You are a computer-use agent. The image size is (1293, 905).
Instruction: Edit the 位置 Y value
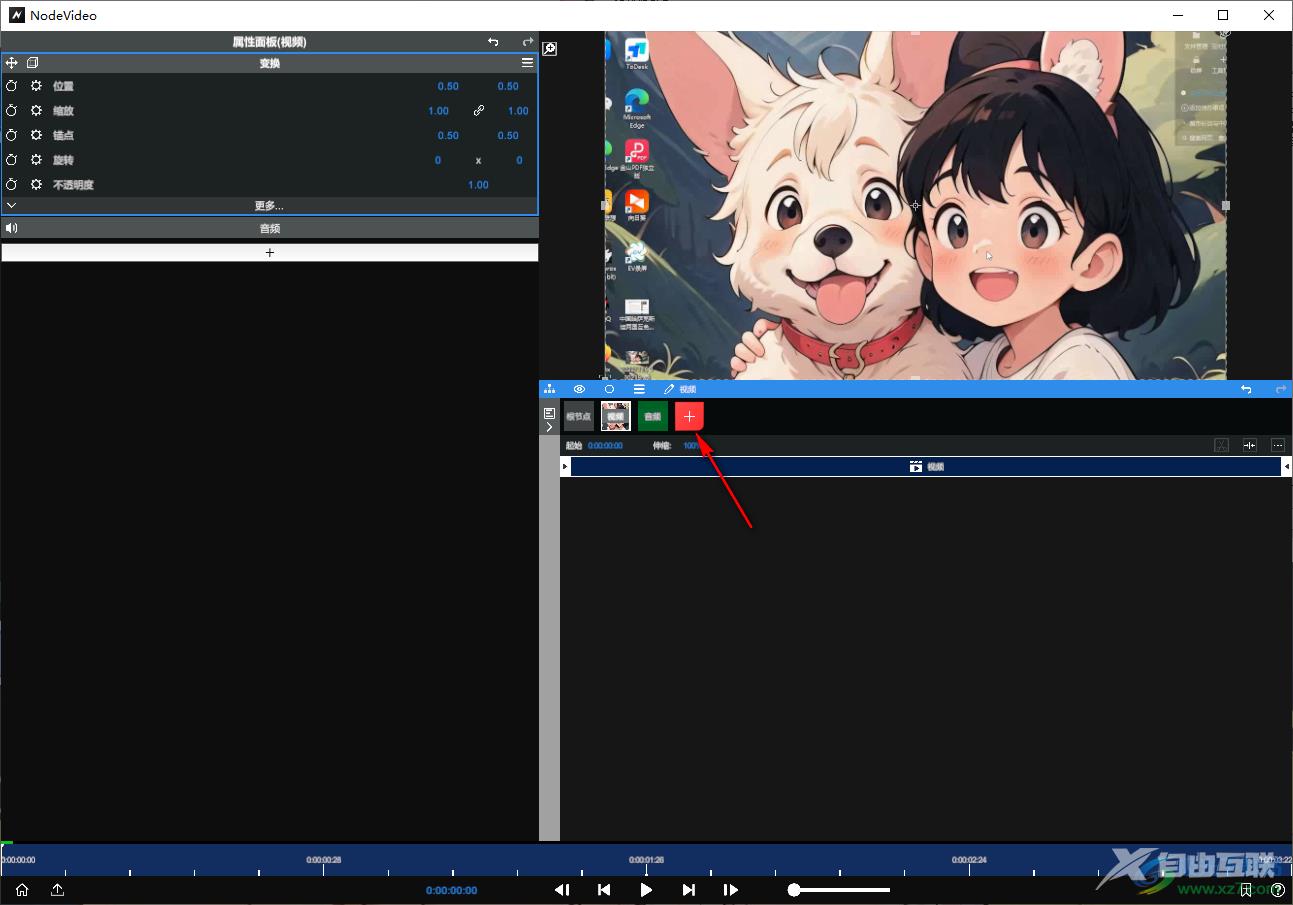tap(508, 86)
